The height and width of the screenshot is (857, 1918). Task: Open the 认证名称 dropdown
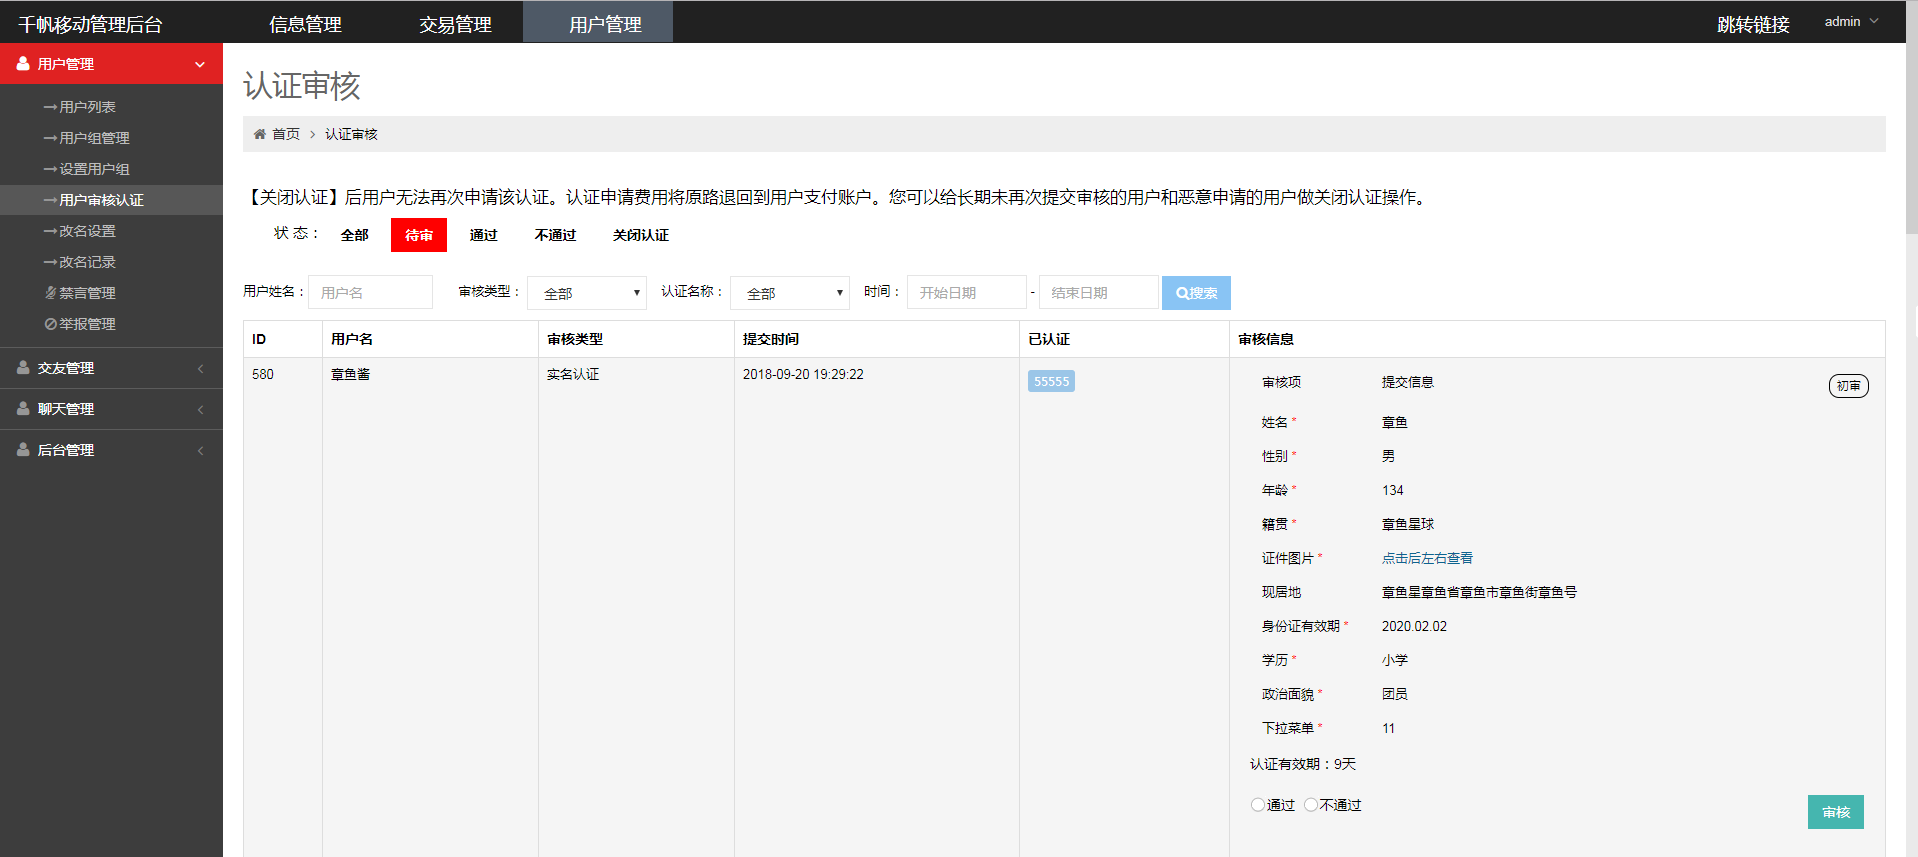[x=790, y=293]
